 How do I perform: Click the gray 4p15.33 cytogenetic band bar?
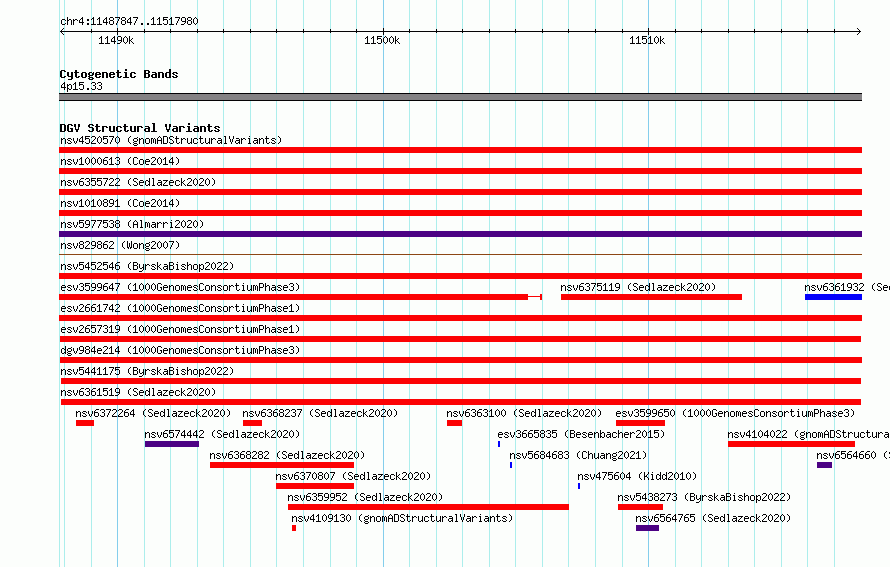(460, 97)
